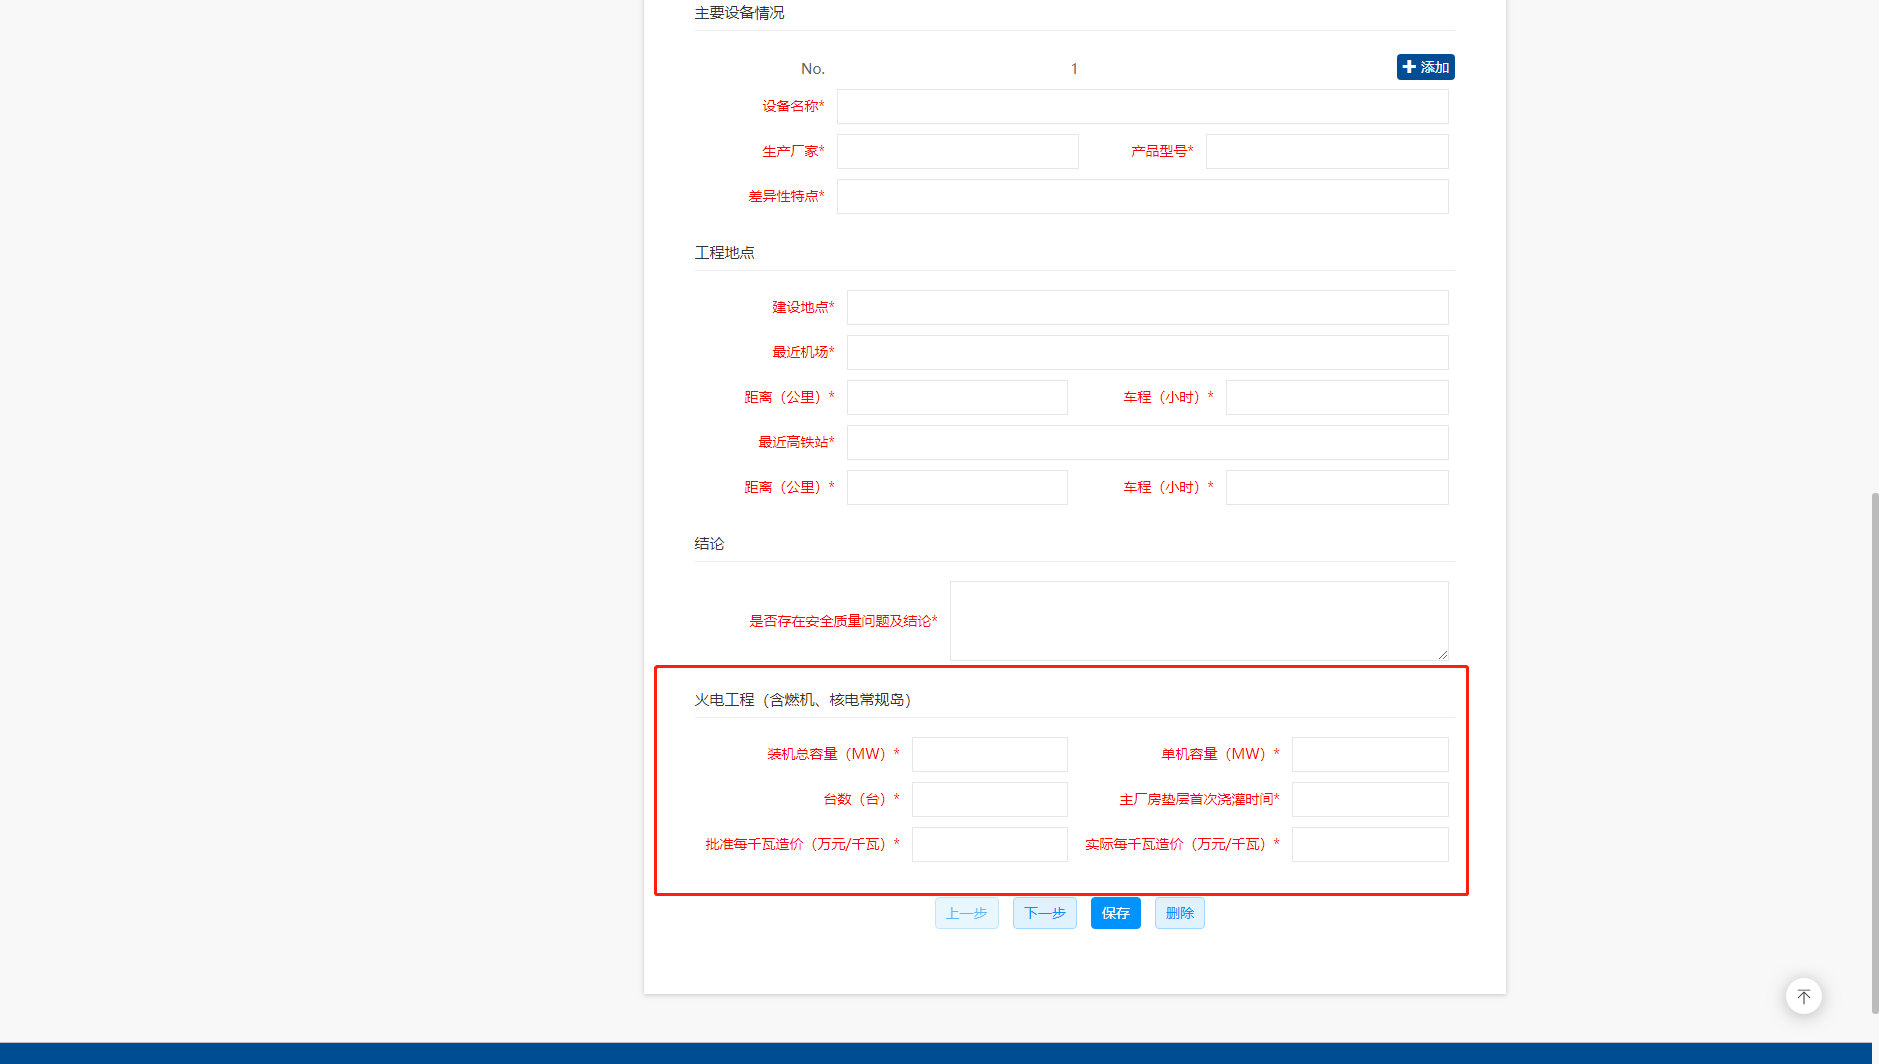The image size is (1879, 1064).
Task: Click the 最近高铁站 input field
Action: click(1147, 442)
